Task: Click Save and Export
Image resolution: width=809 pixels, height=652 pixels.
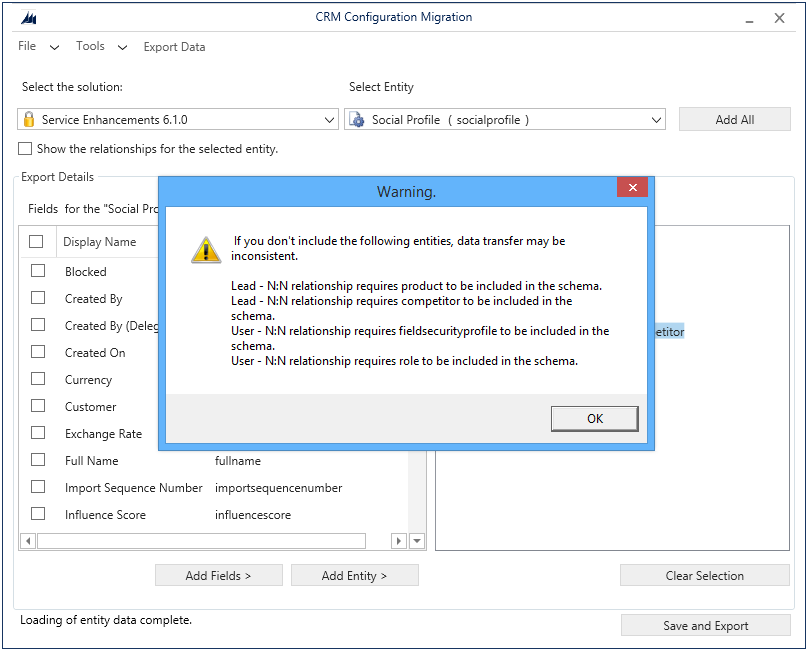Action: [705, 625]
